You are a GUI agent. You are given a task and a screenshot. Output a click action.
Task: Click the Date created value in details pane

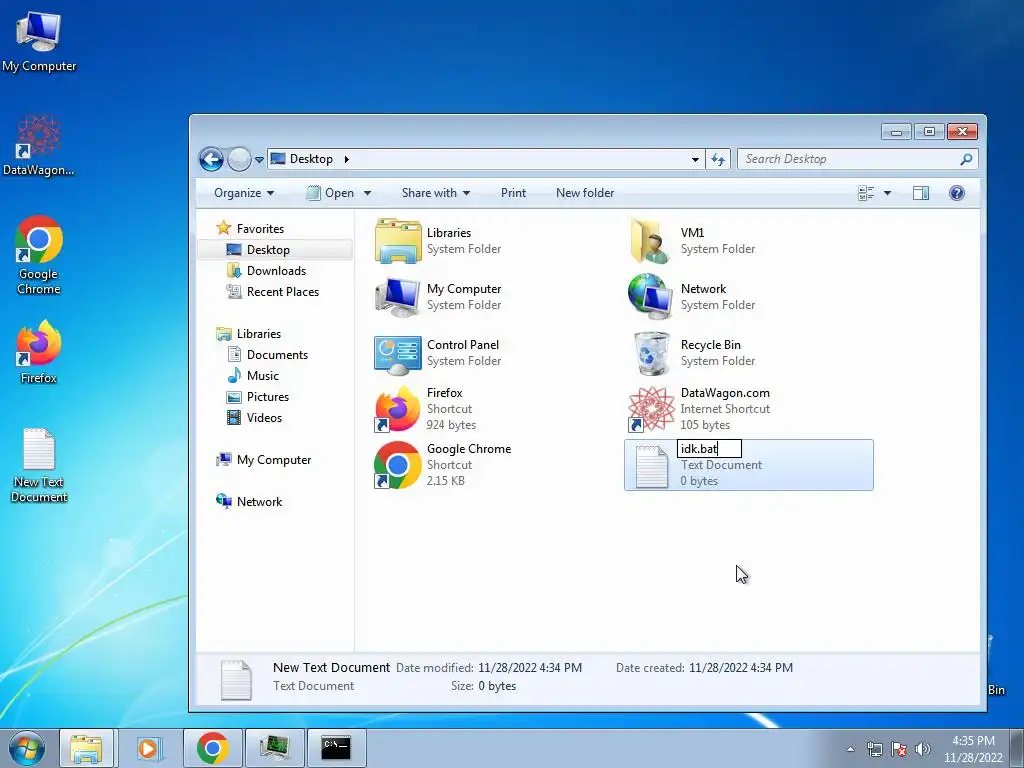[741, 667]
